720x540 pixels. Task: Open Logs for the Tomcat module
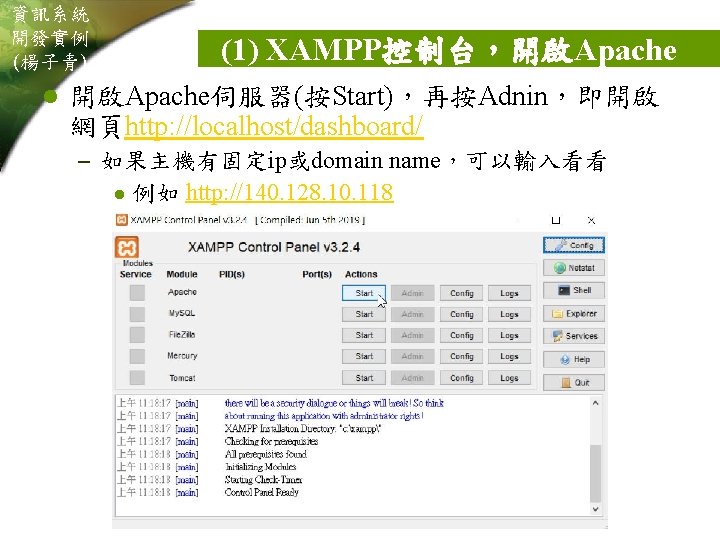(509, 378)
